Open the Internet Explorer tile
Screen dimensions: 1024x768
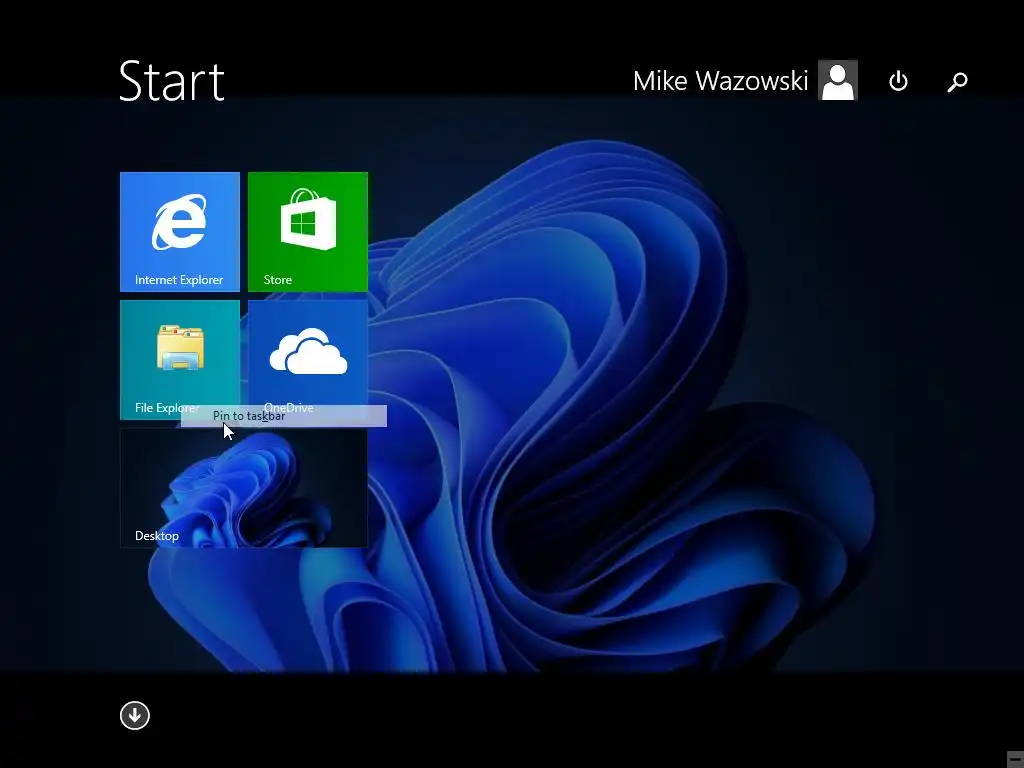pyautogui.click(x=180, y=231)
